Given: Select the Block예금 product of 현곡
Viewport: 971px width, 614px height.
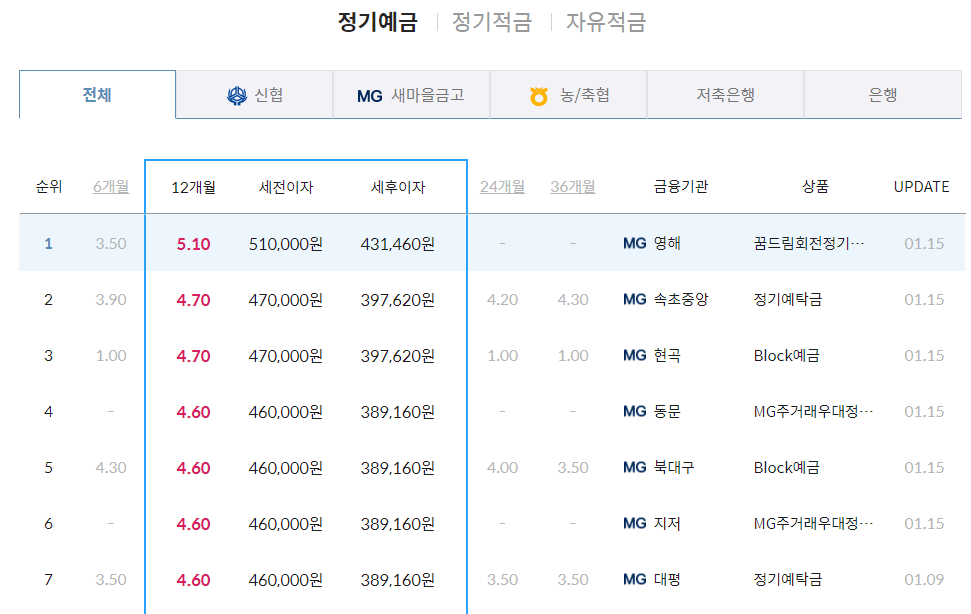Looking at the screenshot, I should 786,354.
